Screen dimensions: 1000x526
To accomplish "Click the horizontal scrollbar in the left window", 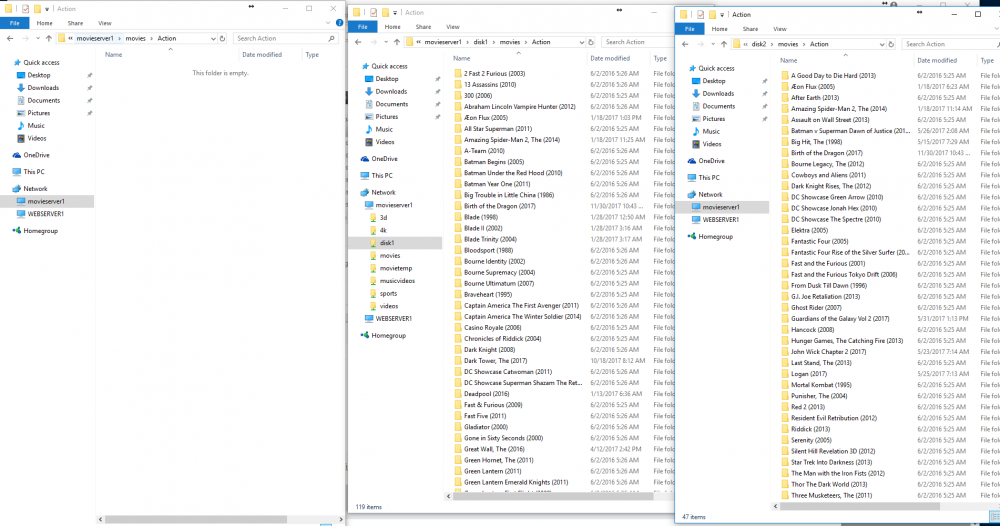I will point(195,519).
